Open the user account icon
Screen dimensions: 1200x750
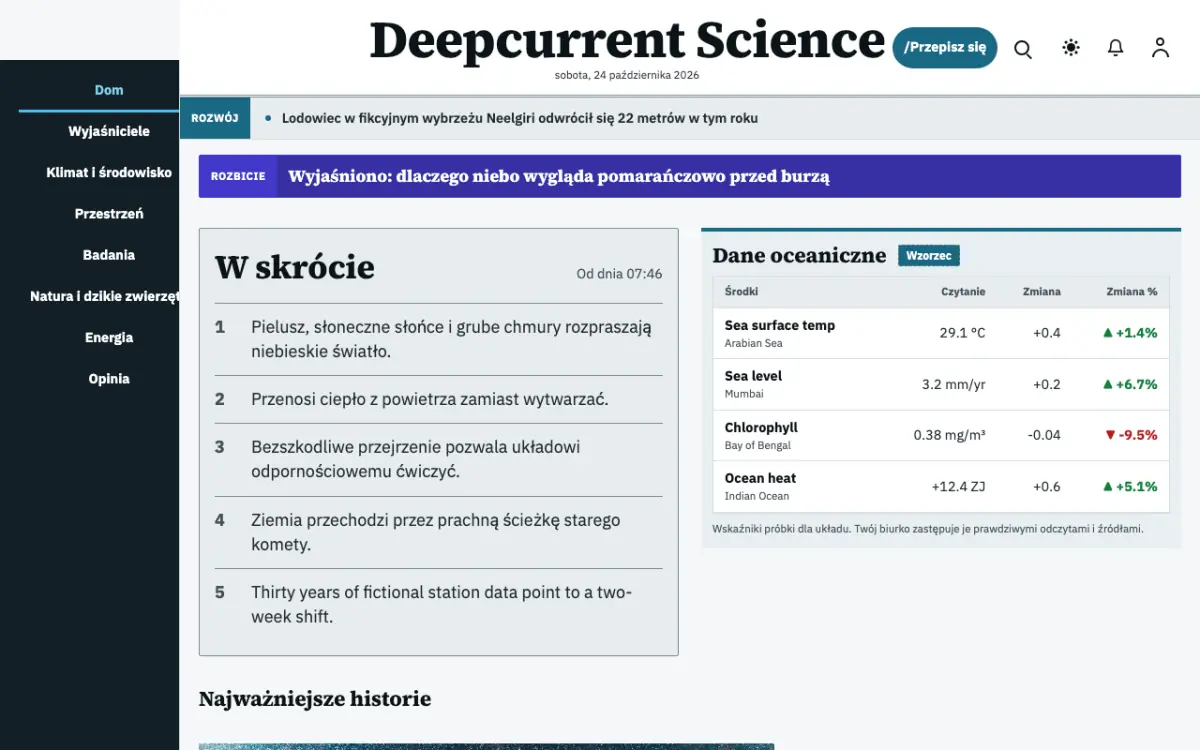[1160, 48]
